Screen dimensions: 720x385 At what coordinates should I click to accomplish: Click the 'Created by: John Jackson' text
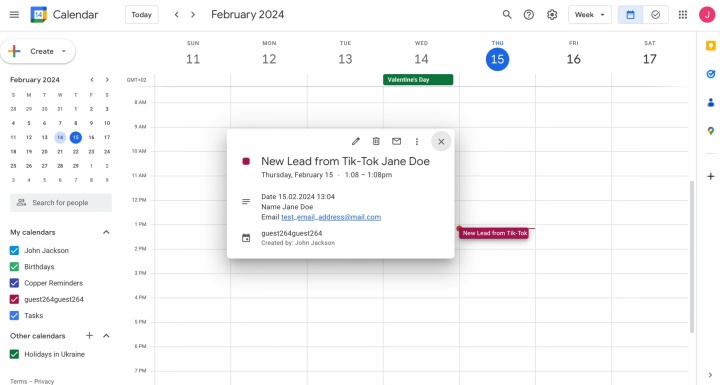[x=298, y=243]
